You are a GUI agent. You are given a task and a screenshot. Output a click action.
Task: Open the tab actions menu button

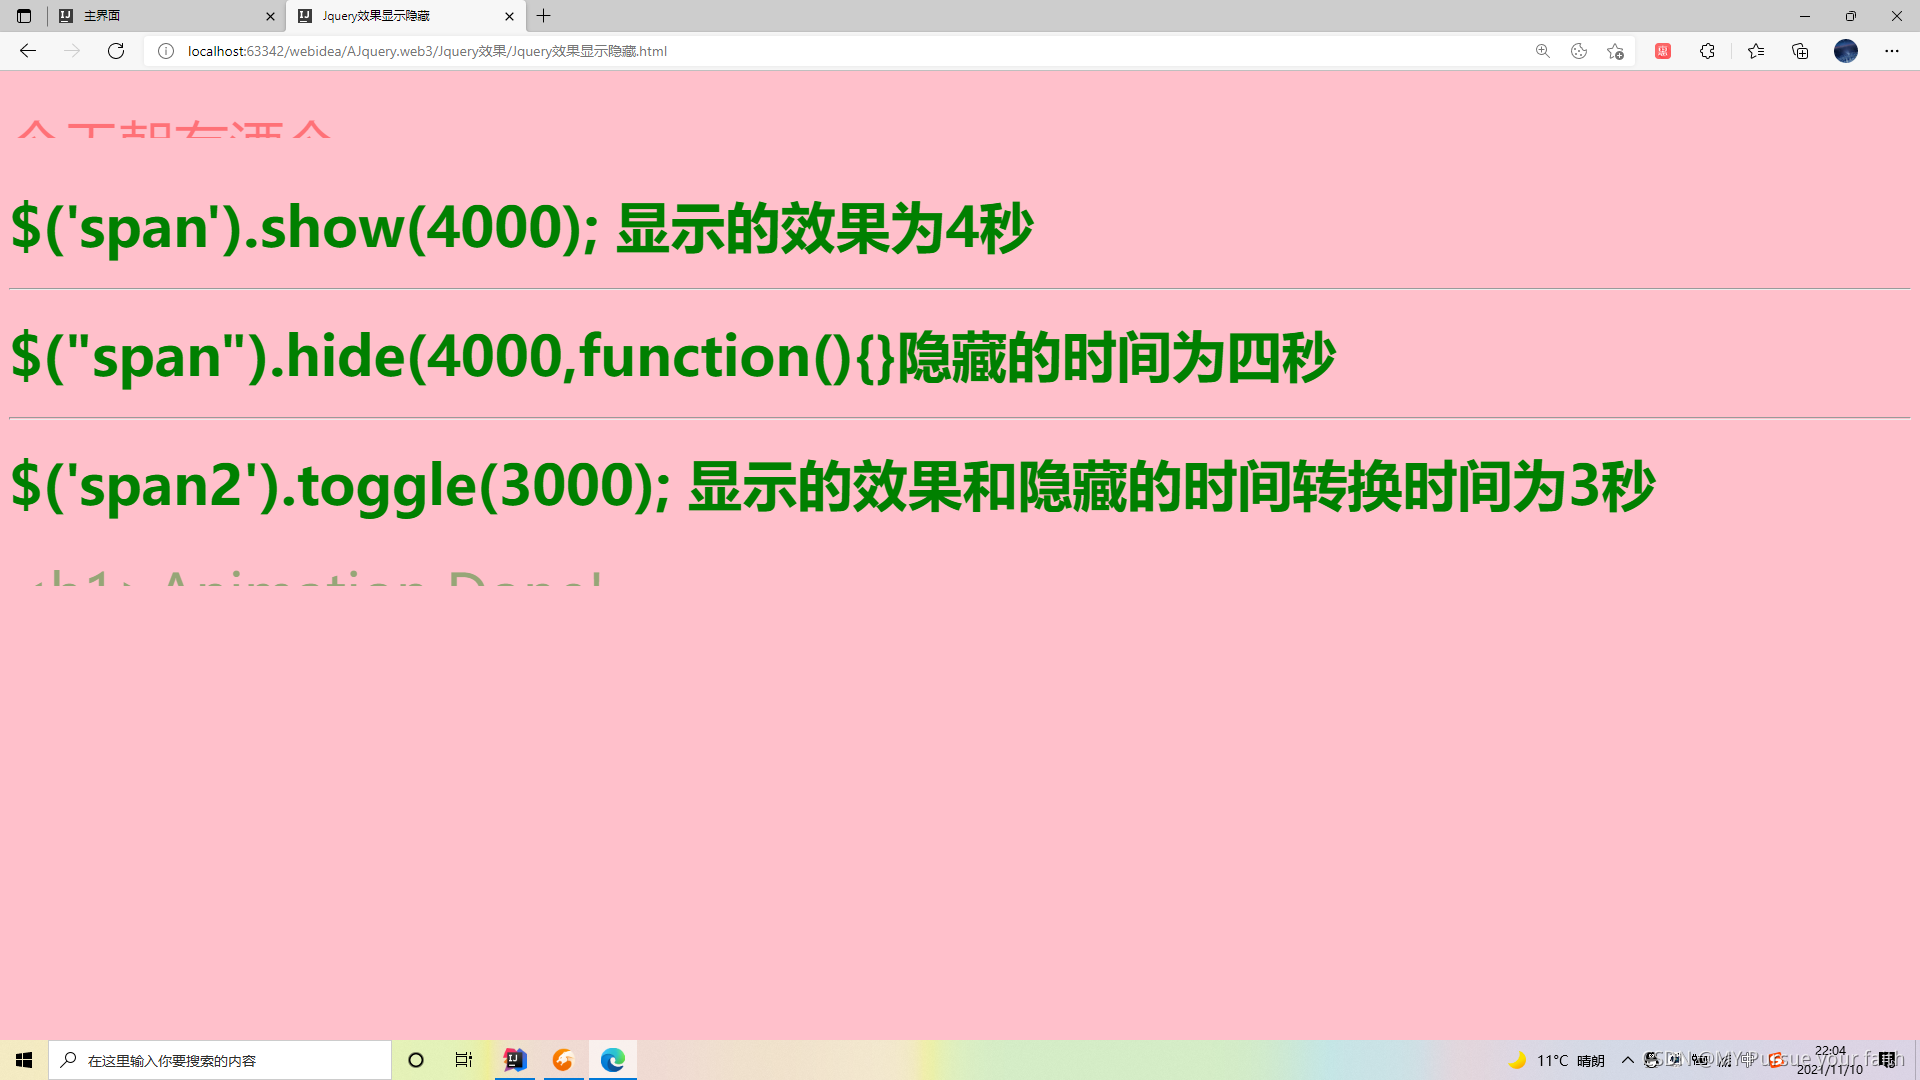coord(24,16)
